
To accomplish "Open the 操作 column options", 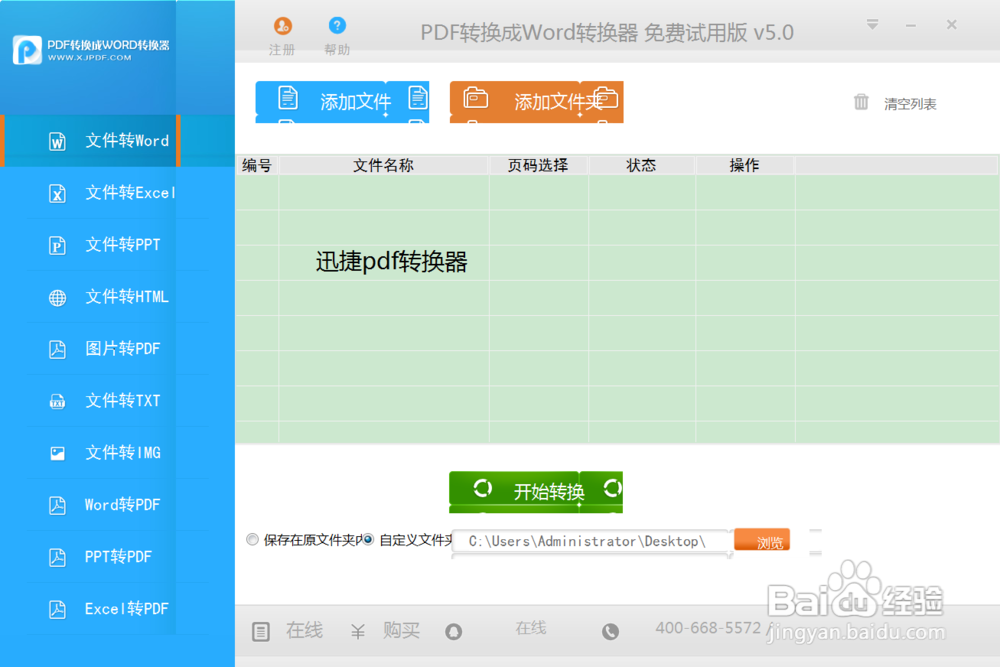I will [x=745, y=164].
